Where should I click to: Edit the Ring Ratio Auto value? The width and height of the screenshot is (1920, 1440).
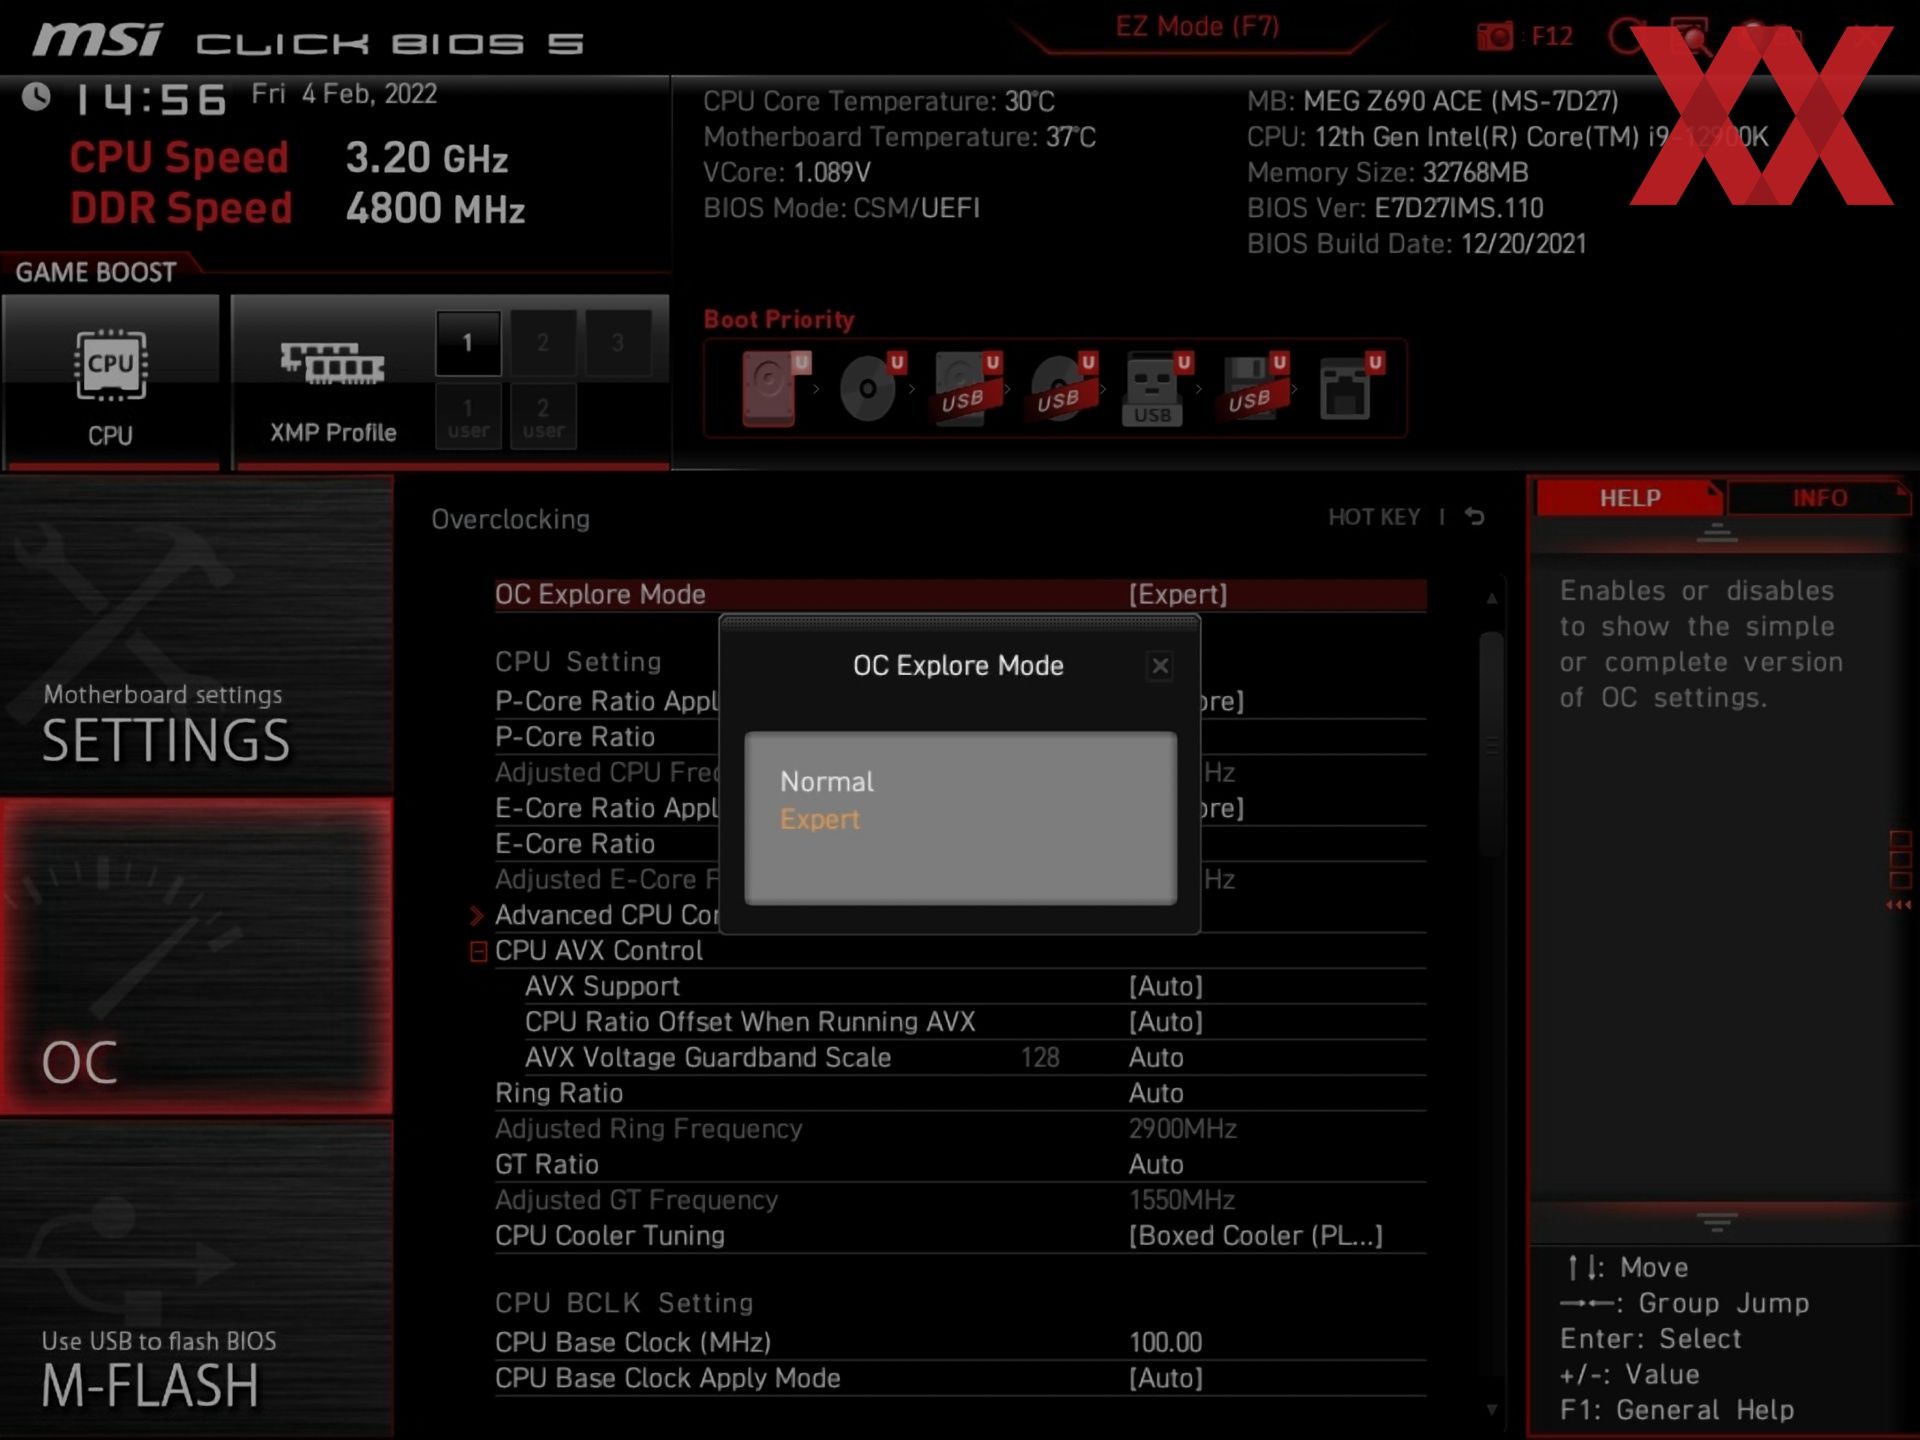pyautogui.click(x=1156, y=1094)
